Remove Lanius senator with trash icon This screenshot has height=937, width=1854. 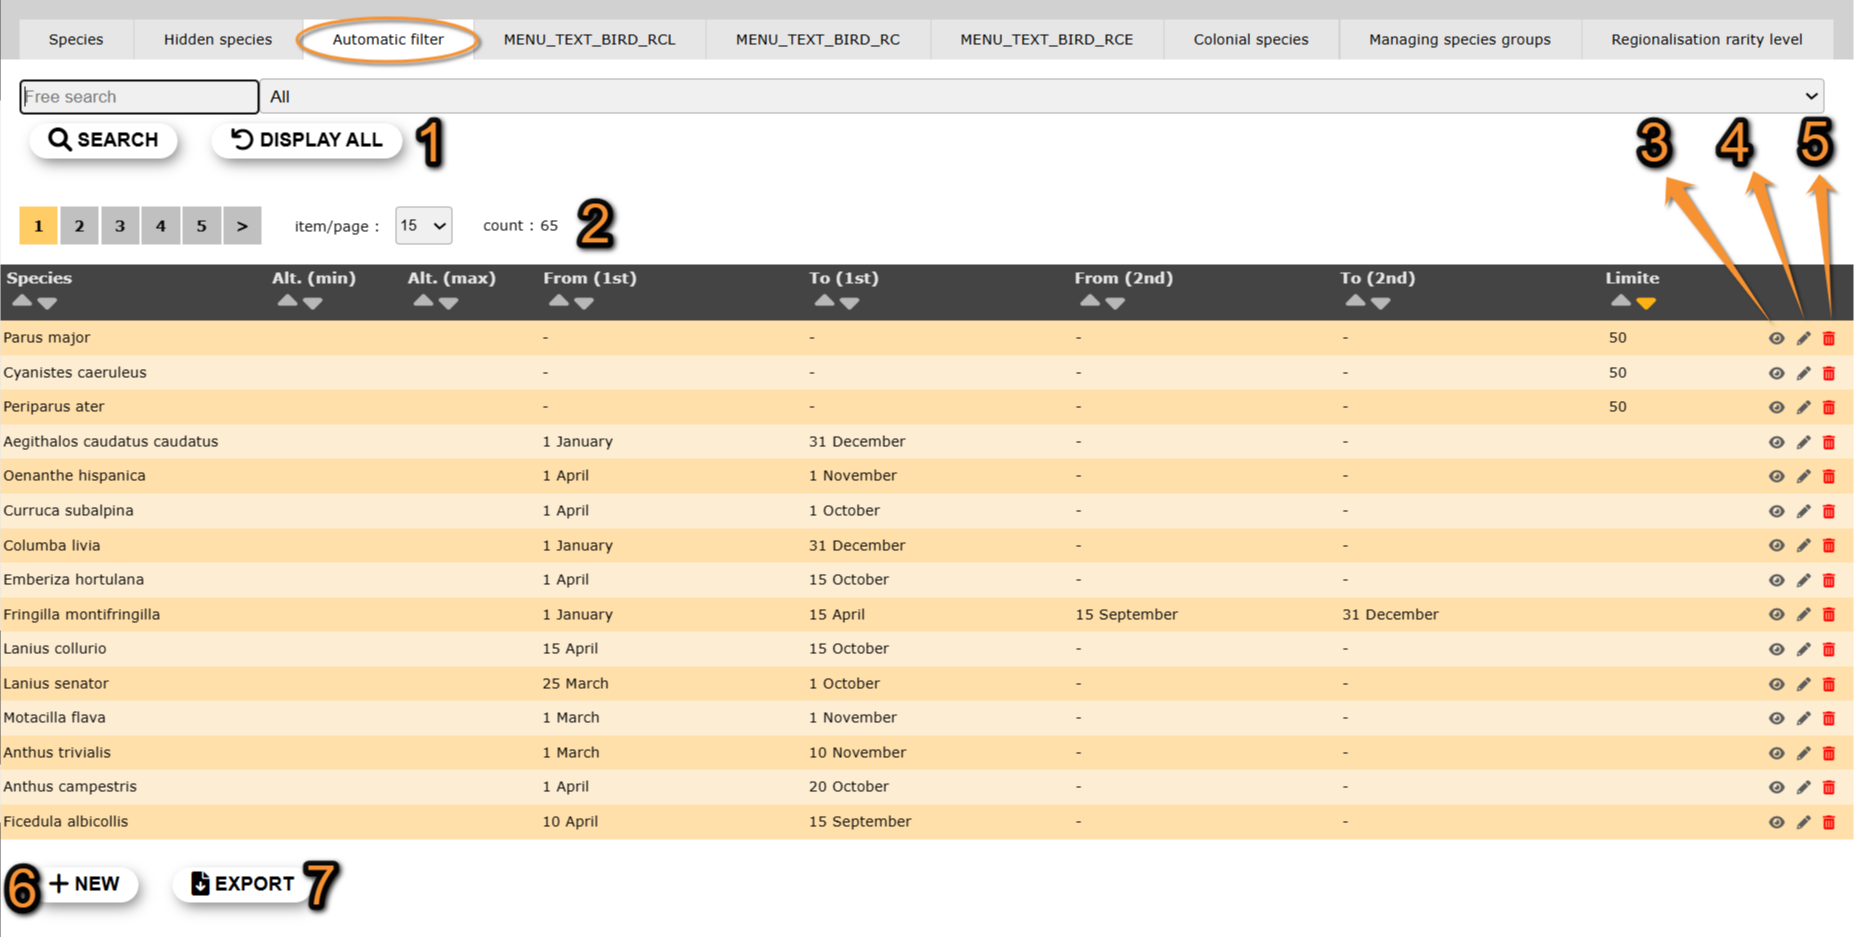coord(1829,684)
